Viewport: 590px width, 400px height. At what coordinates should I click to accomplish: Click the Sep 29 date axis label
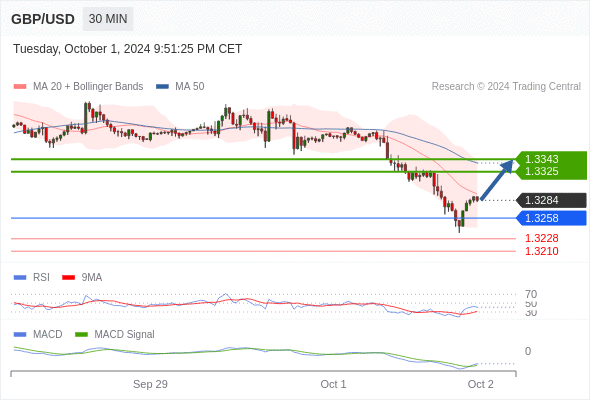[150, 384]
